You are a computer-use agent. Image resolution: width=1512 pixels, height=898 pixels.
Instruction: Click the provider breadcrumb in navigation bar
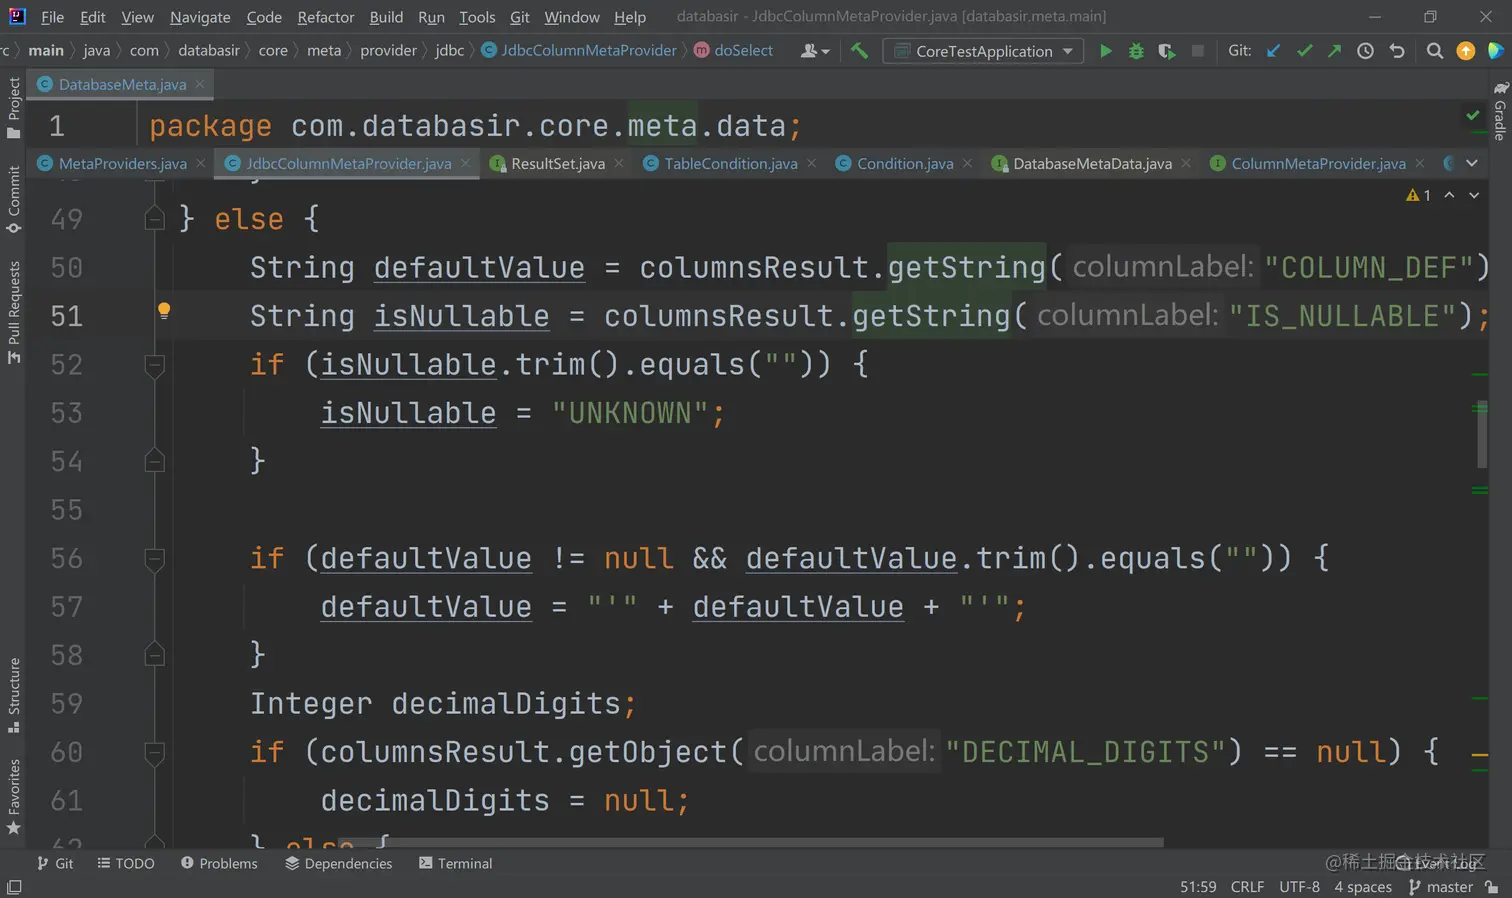pyautogui.click(x=388, y=51)
